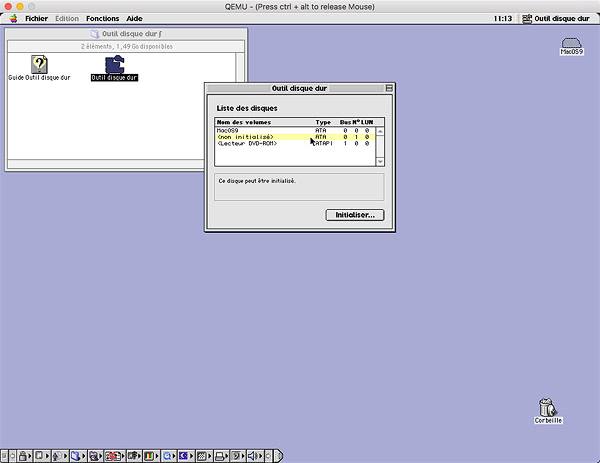Click the Nom des volumes column header
This screenshot has height=463, width=600.
pos(244,122)
